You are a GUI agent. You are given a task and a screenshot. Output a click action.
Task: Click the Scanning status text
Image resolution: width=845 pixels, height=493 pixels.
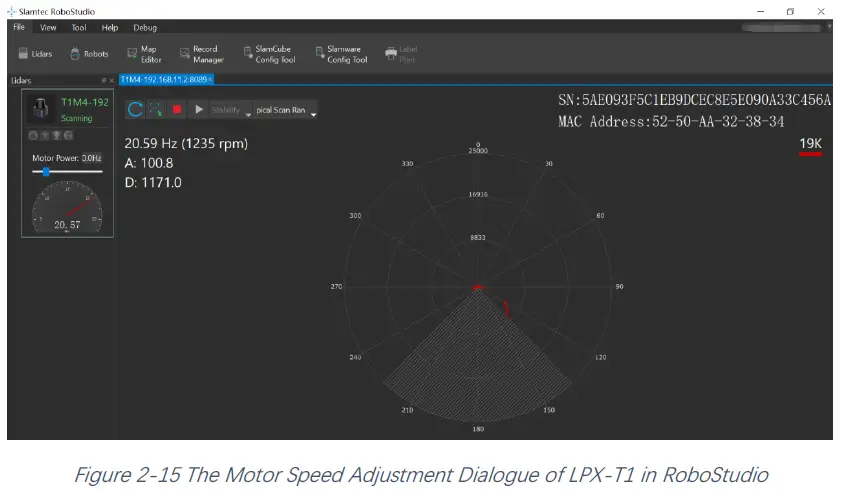click(77, 118)
